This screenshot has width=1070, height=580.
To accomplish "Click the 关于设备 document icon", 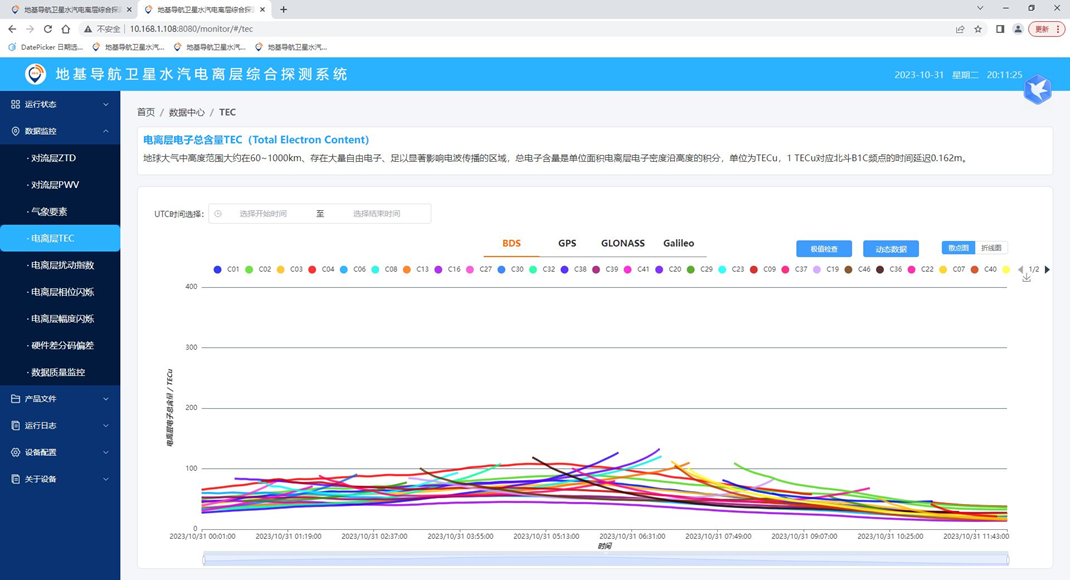I will pos(16,479).
